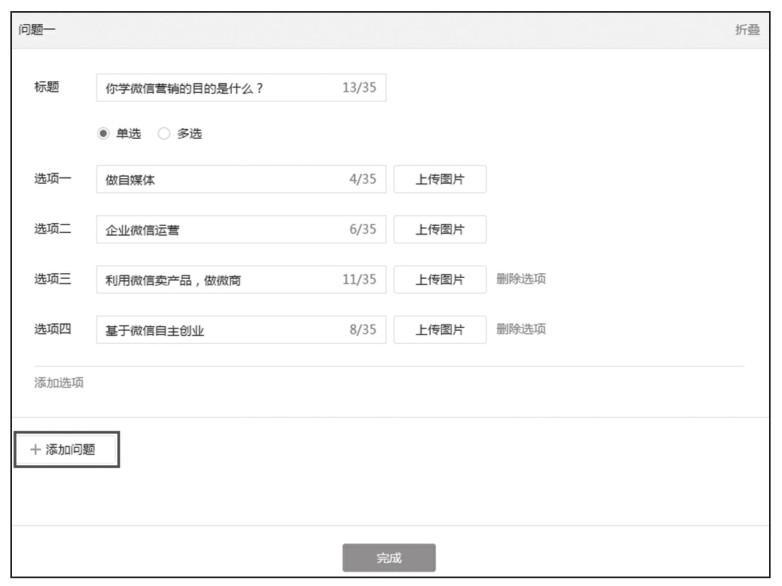
Task: Focus the 选项二 input with 企业微信运营
Action: [x=241, y=229]
